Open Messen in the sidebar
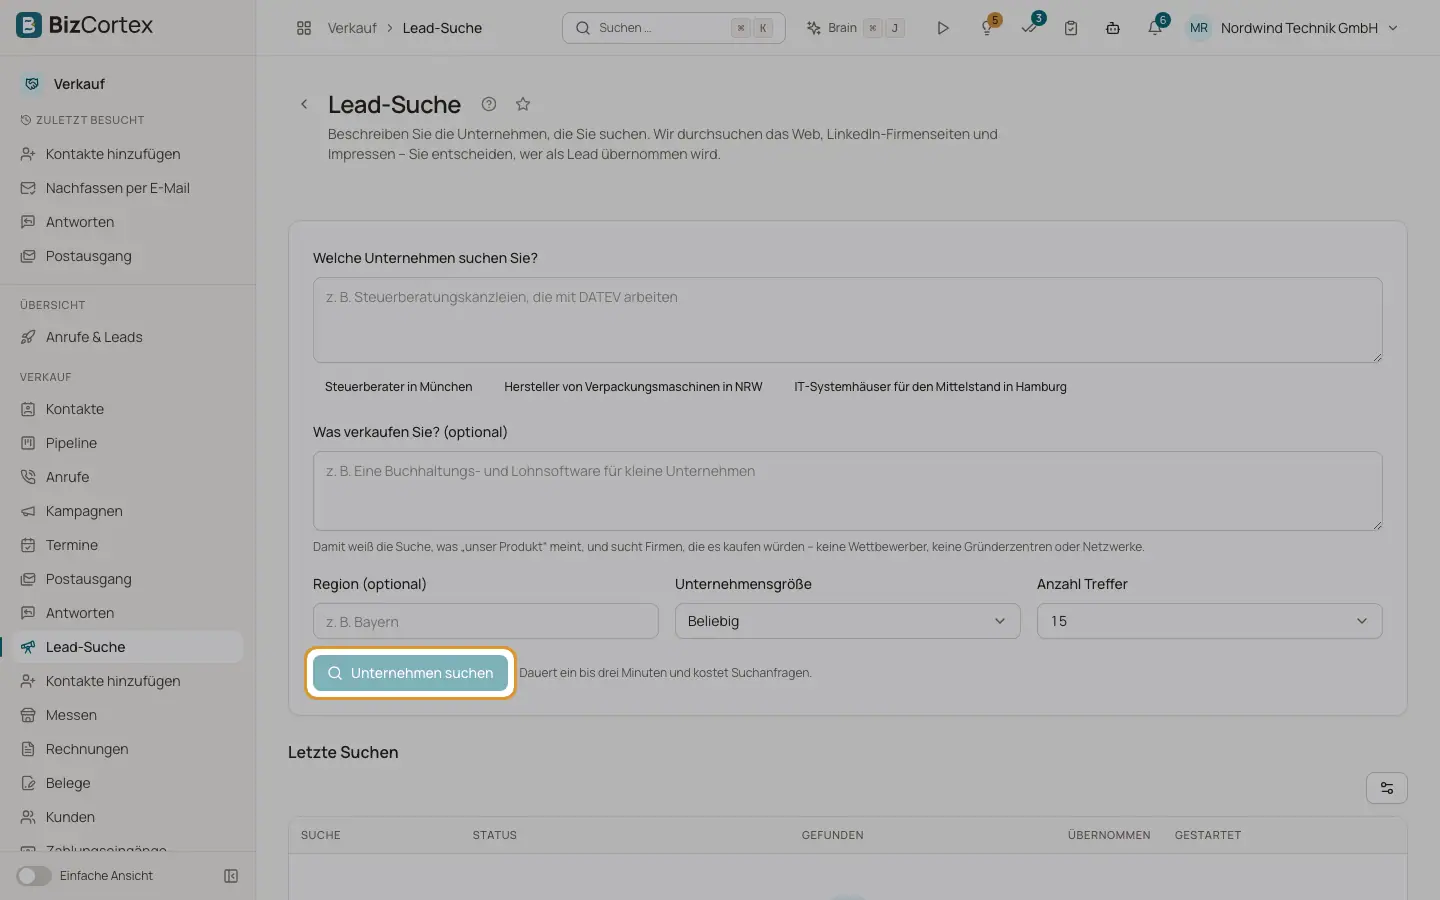 71,715
